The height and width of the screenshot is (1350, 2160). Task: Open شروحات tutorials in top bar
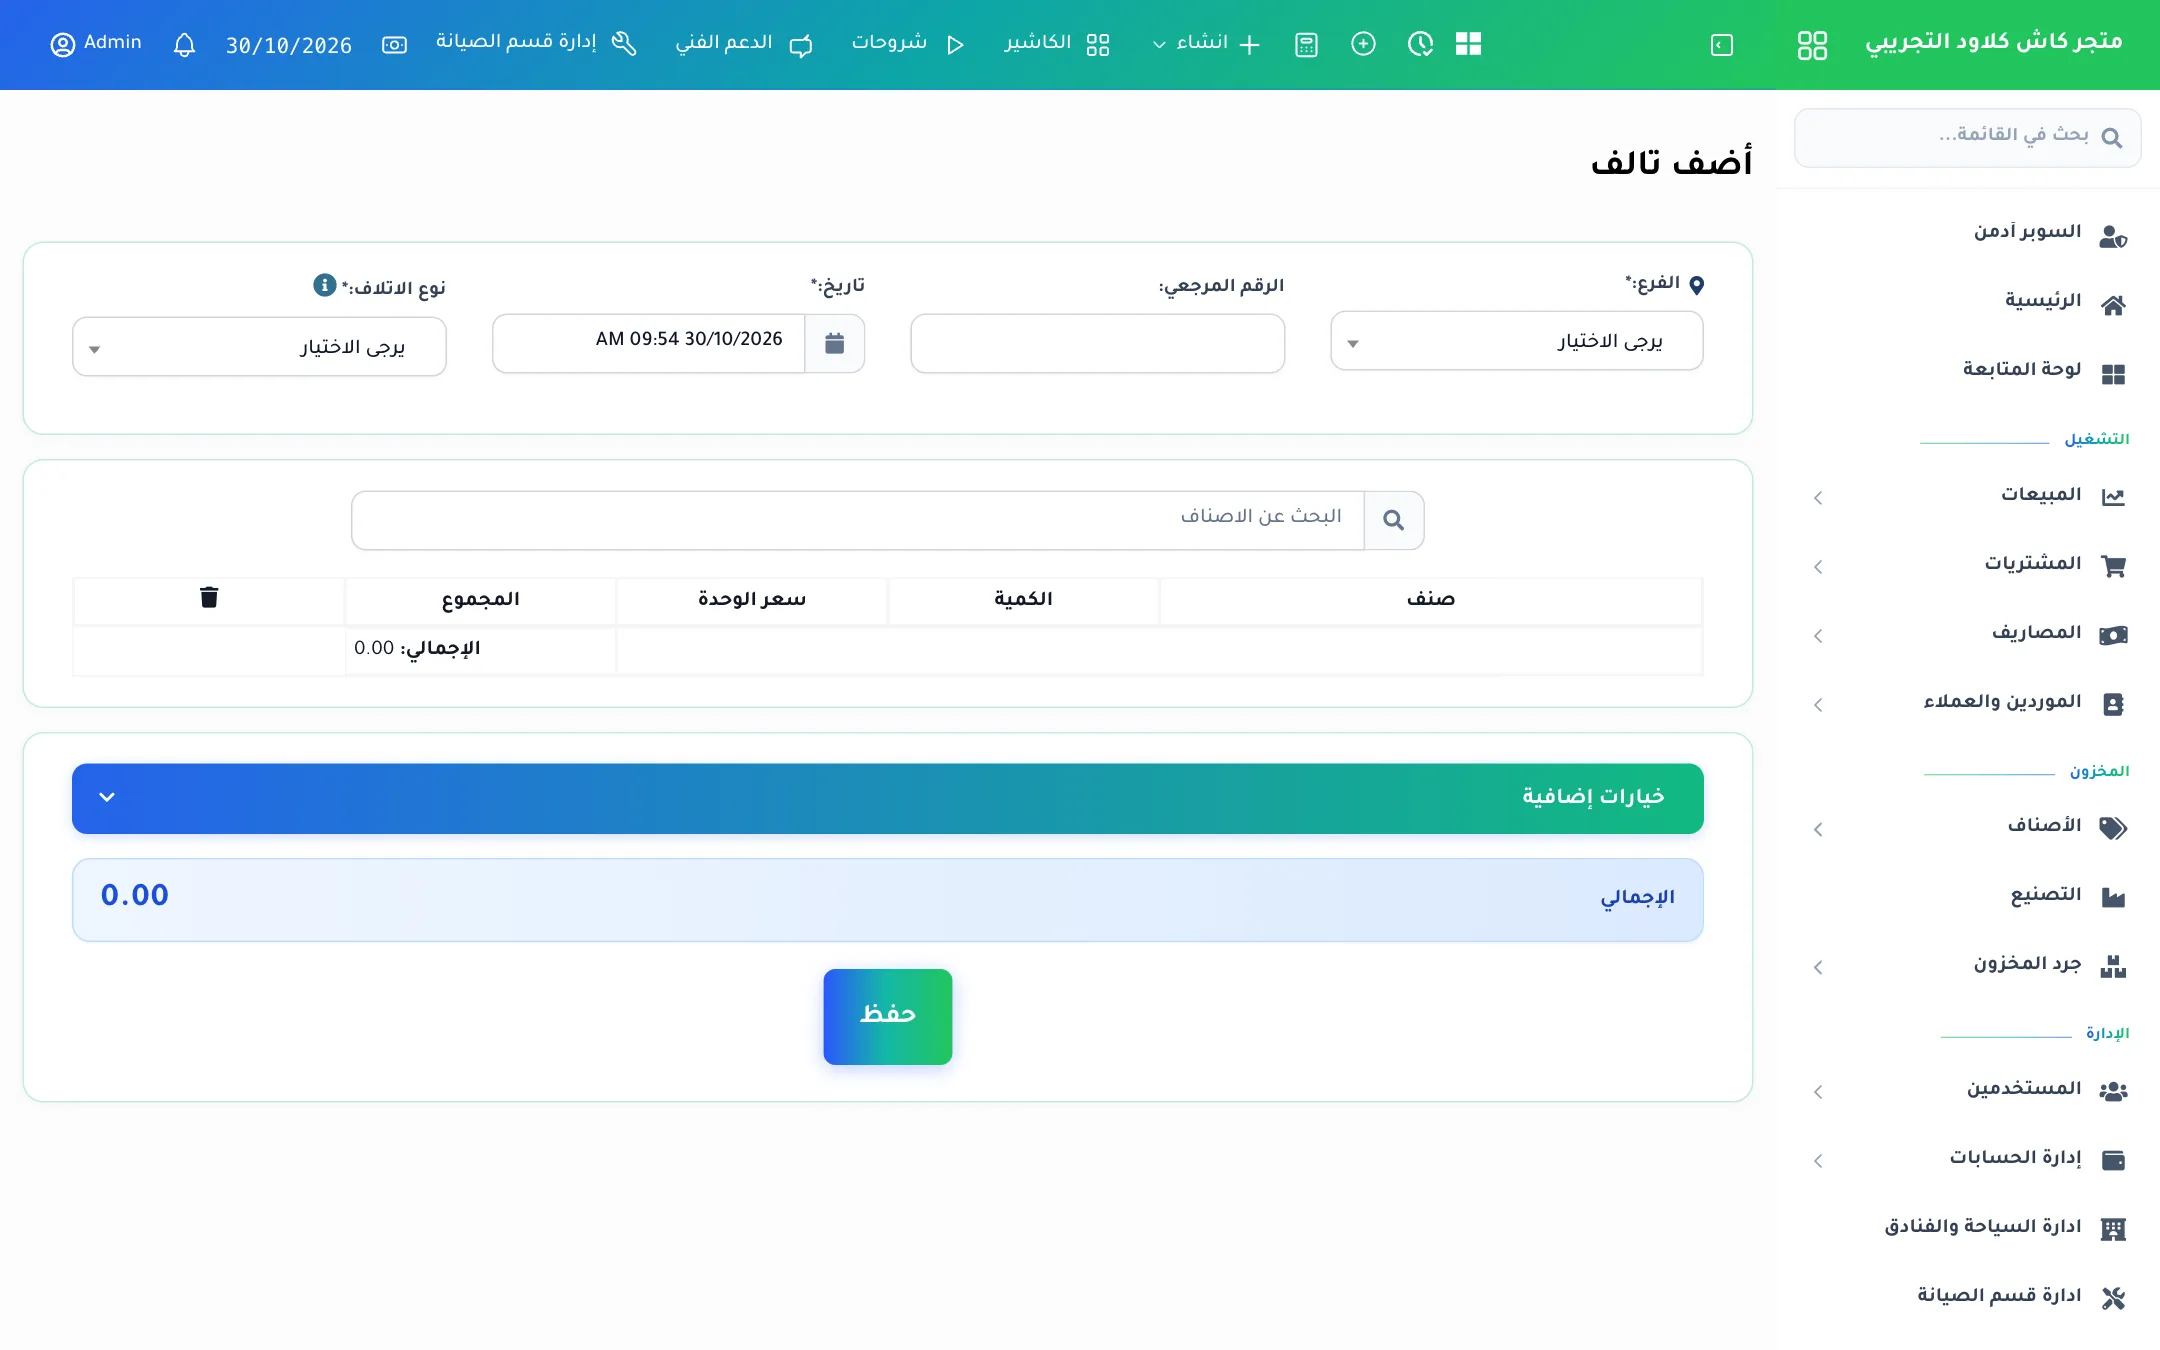point(907,44)
